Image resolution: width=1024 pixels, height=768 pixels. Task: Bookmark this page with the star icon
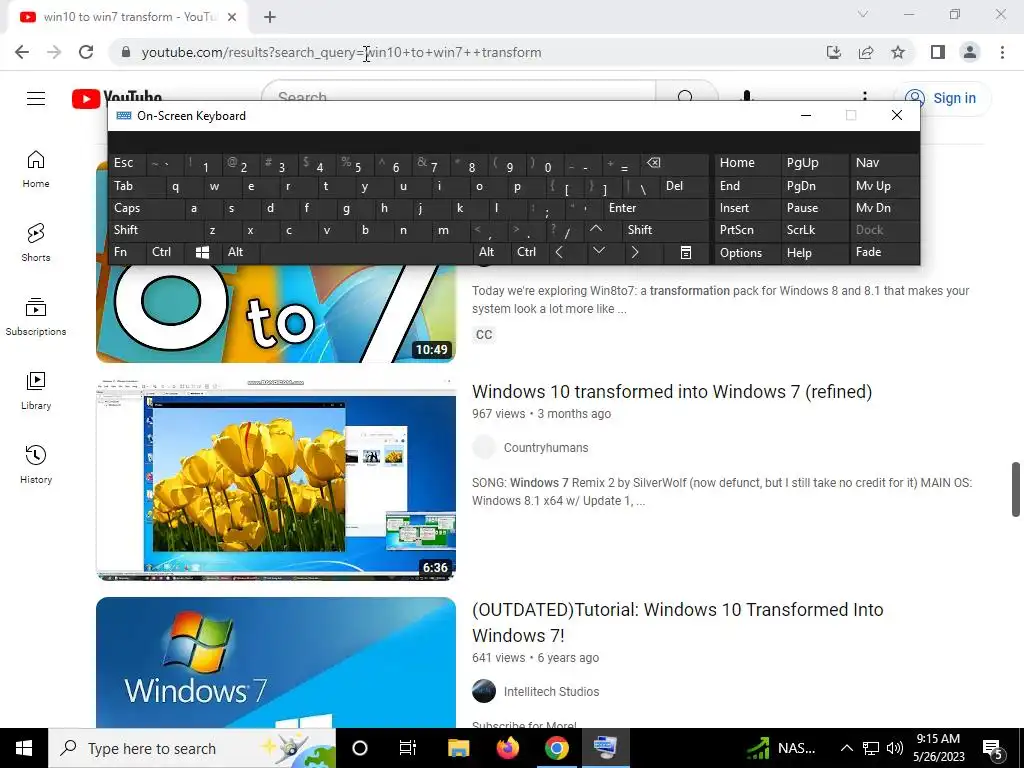point(898,52)
